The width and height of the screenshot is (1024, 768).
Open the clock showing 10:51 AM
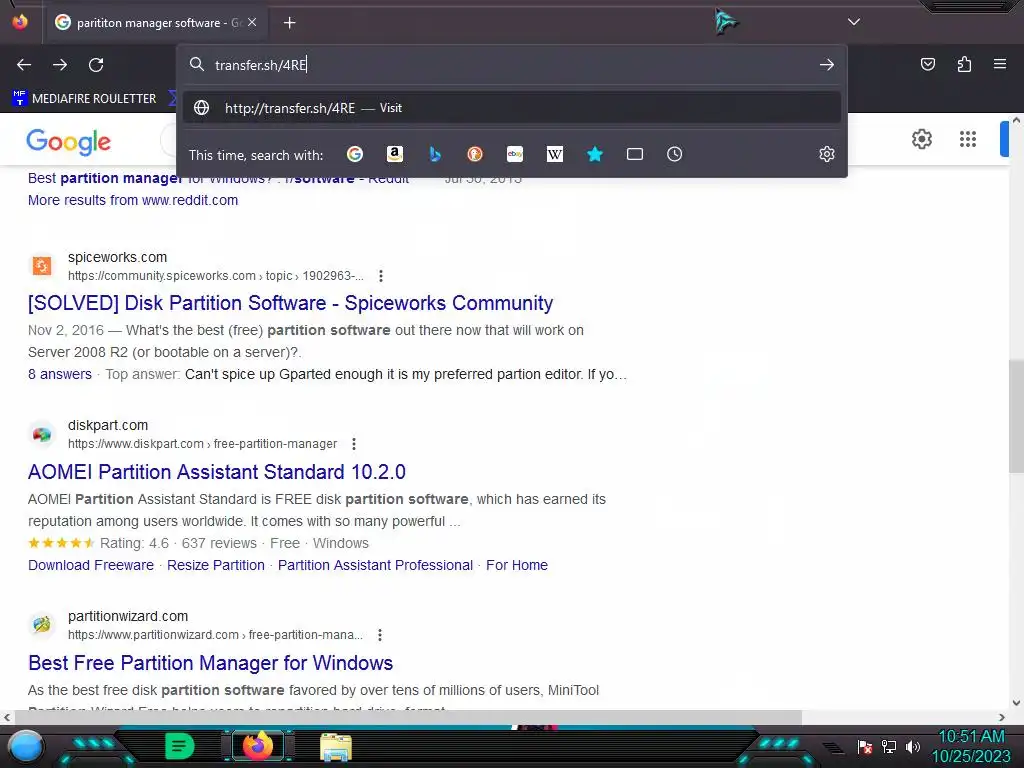click(971, 746)
